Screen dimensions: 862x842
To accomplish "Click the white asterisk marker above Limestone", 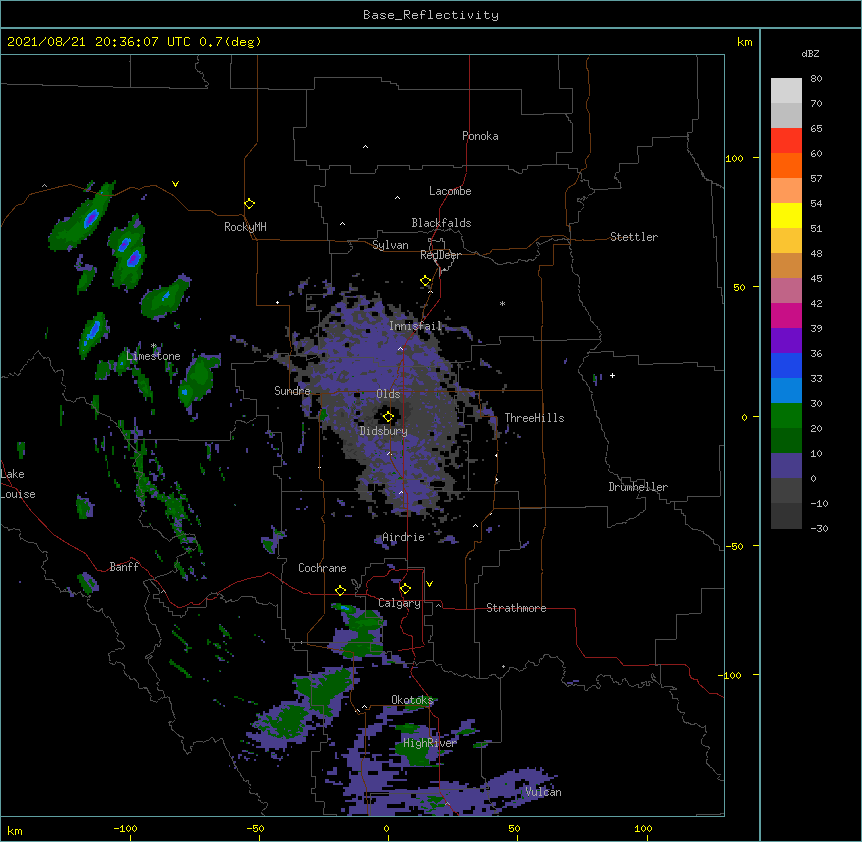I will 153,346.
